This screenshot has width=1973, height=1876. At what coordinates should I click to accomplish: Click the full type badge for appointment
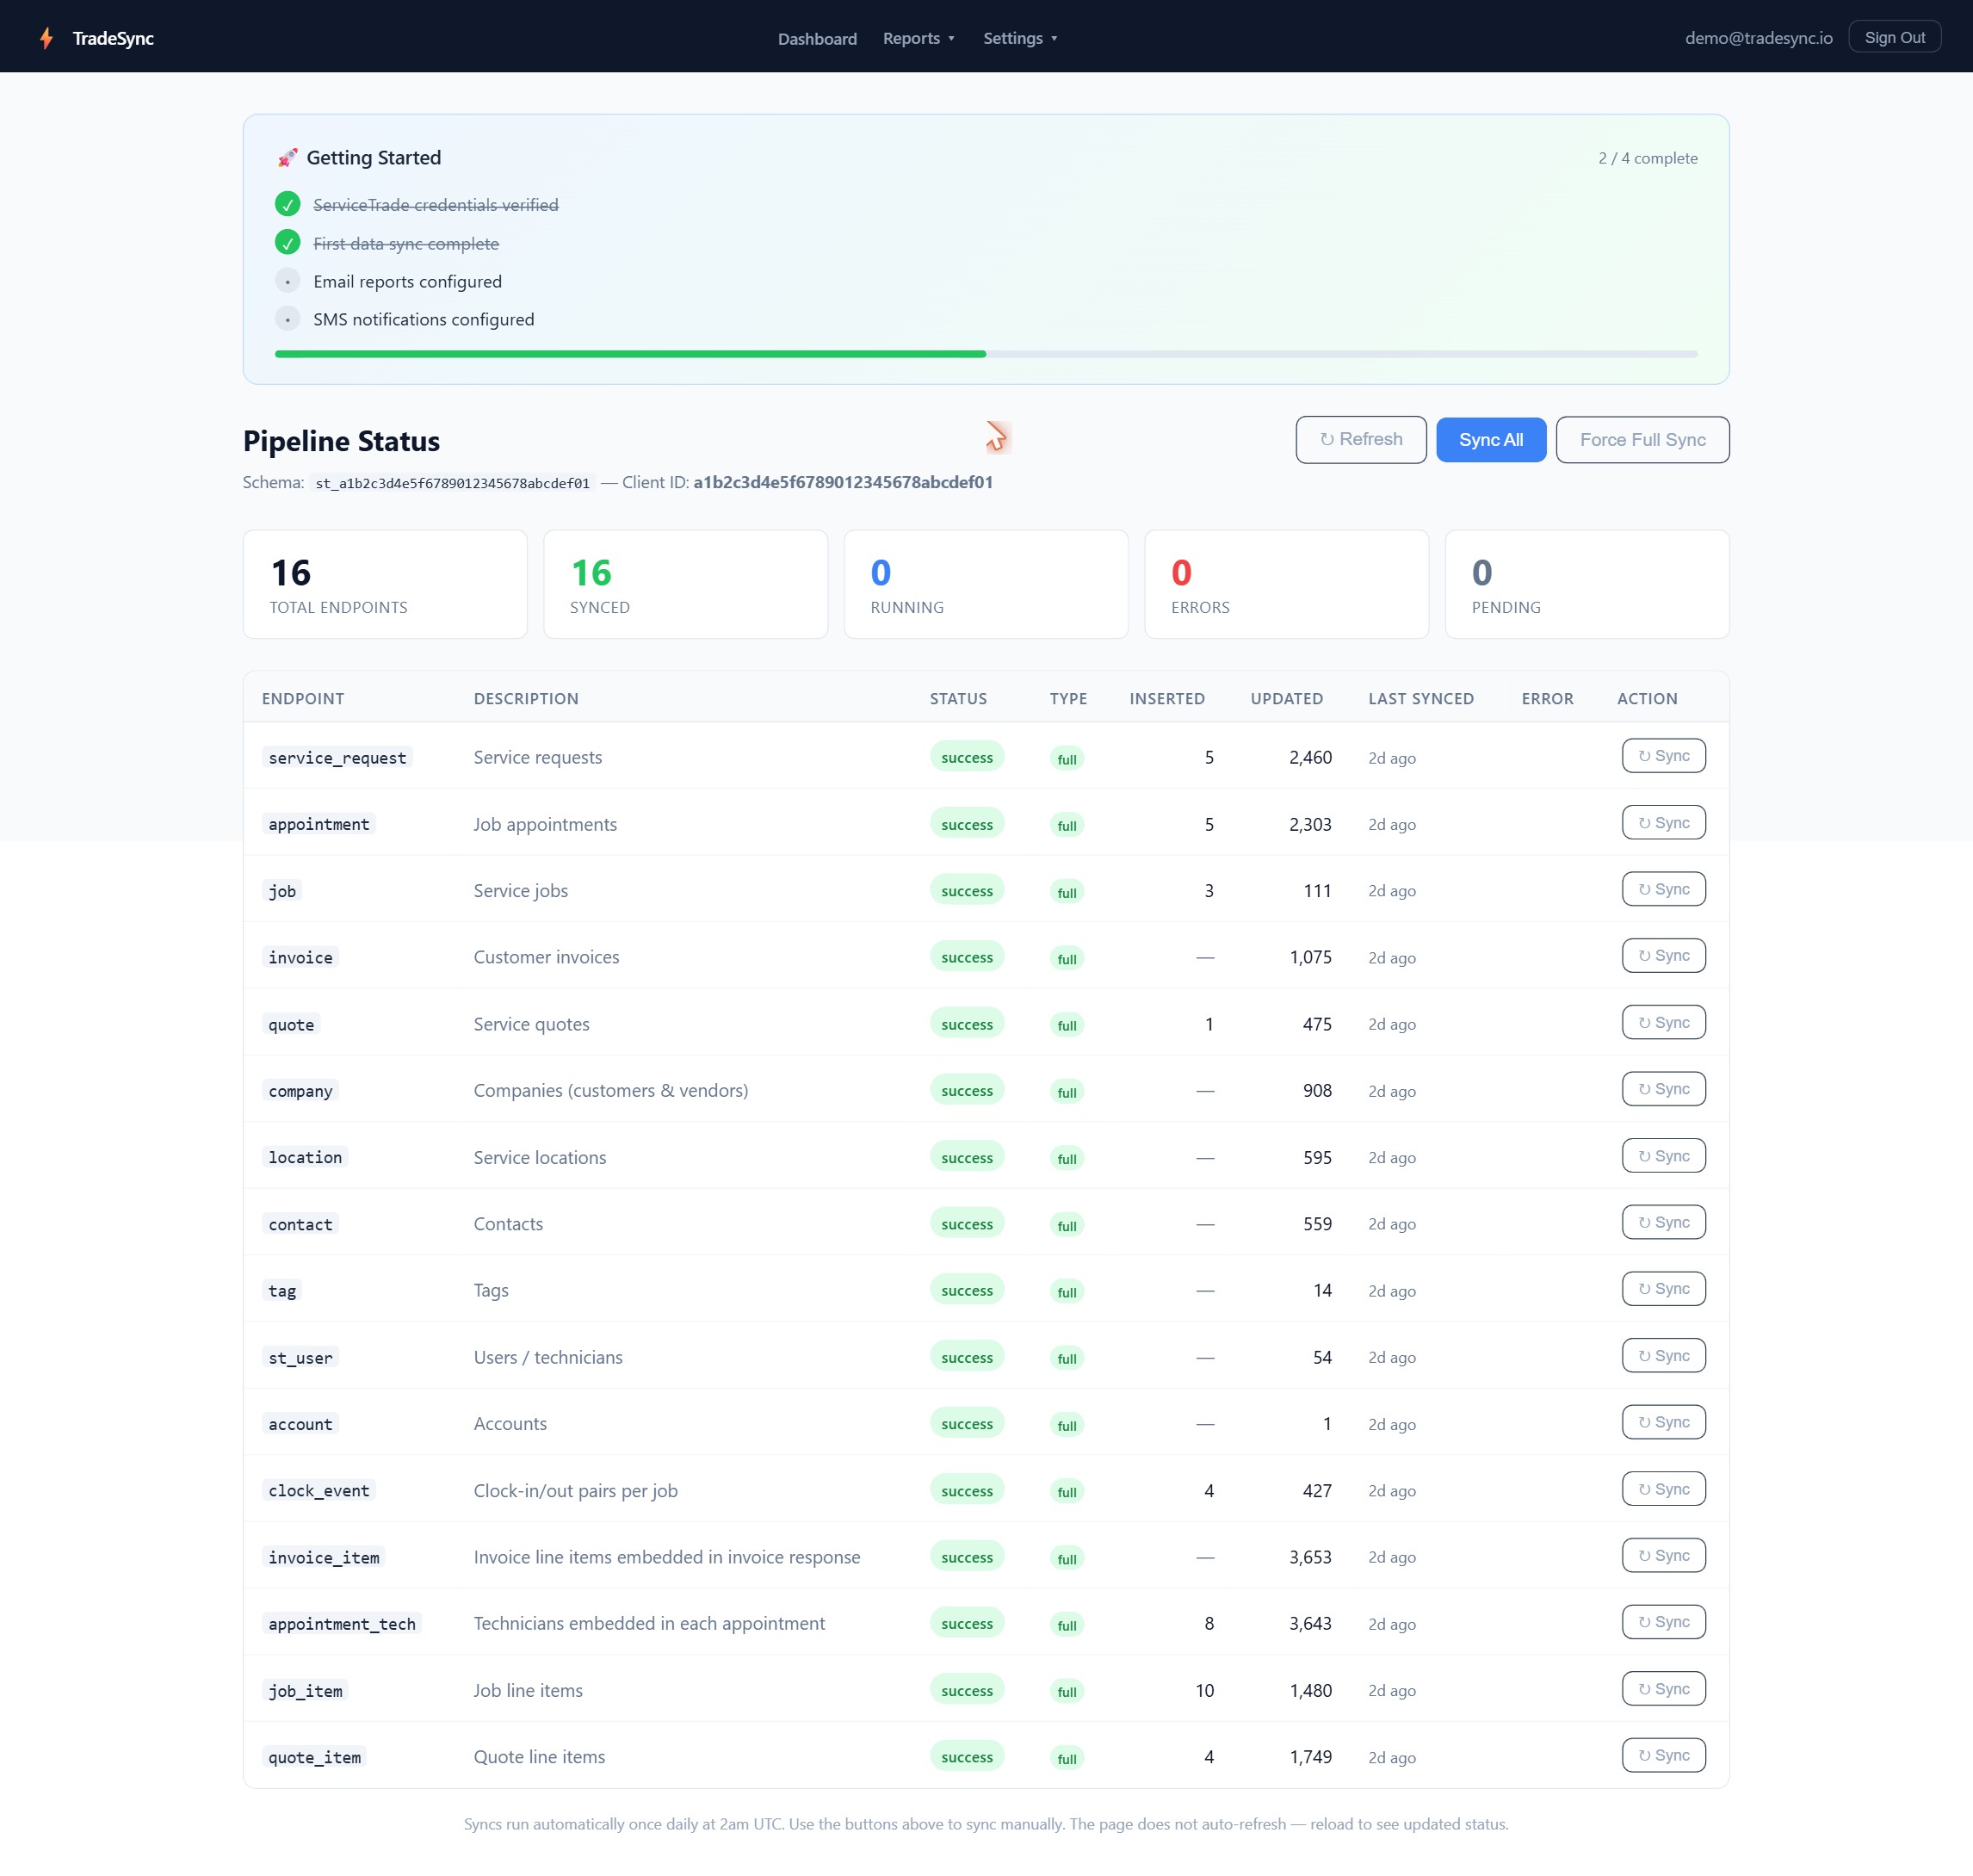tap(1067, 825)
